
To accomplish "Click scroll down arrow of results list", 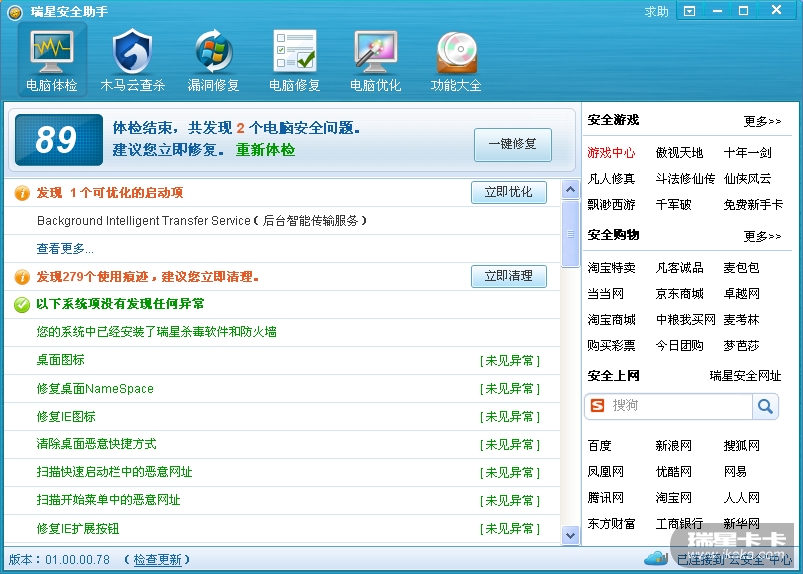I will click(570, 536).
